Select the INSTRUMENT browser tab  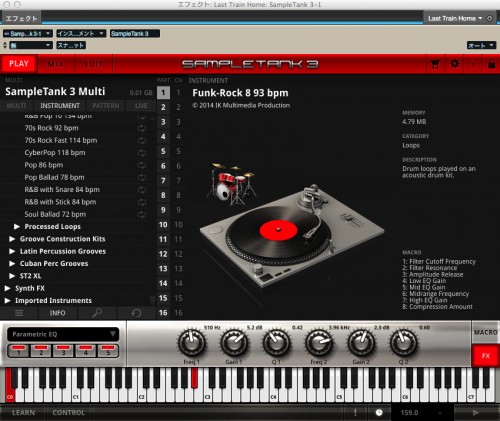click(60, 106)
